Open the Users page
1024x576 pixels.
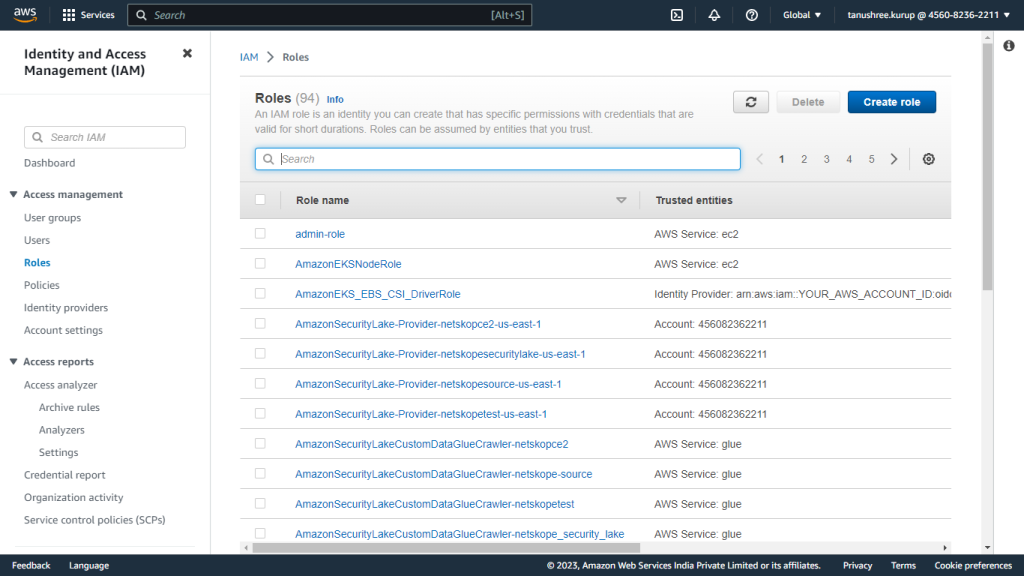coord(37,240)
